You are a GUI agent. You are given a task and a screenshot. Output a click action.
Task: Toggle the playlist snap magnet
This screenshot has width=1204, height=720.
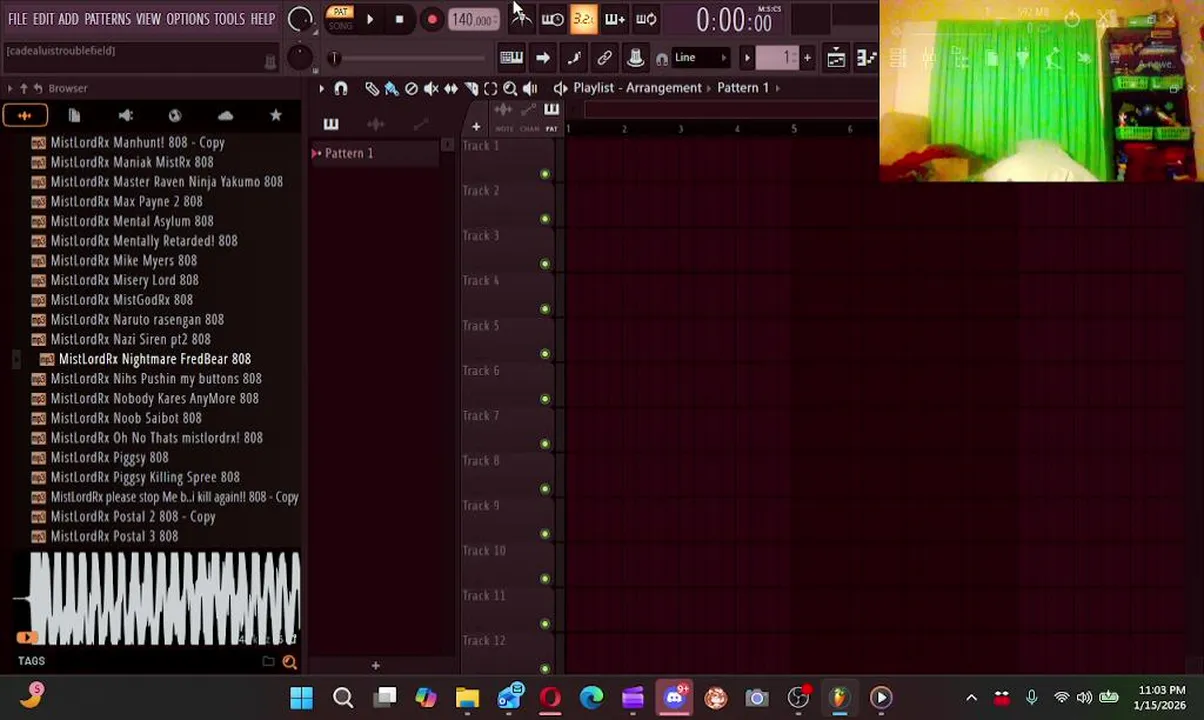click(341, 88)
